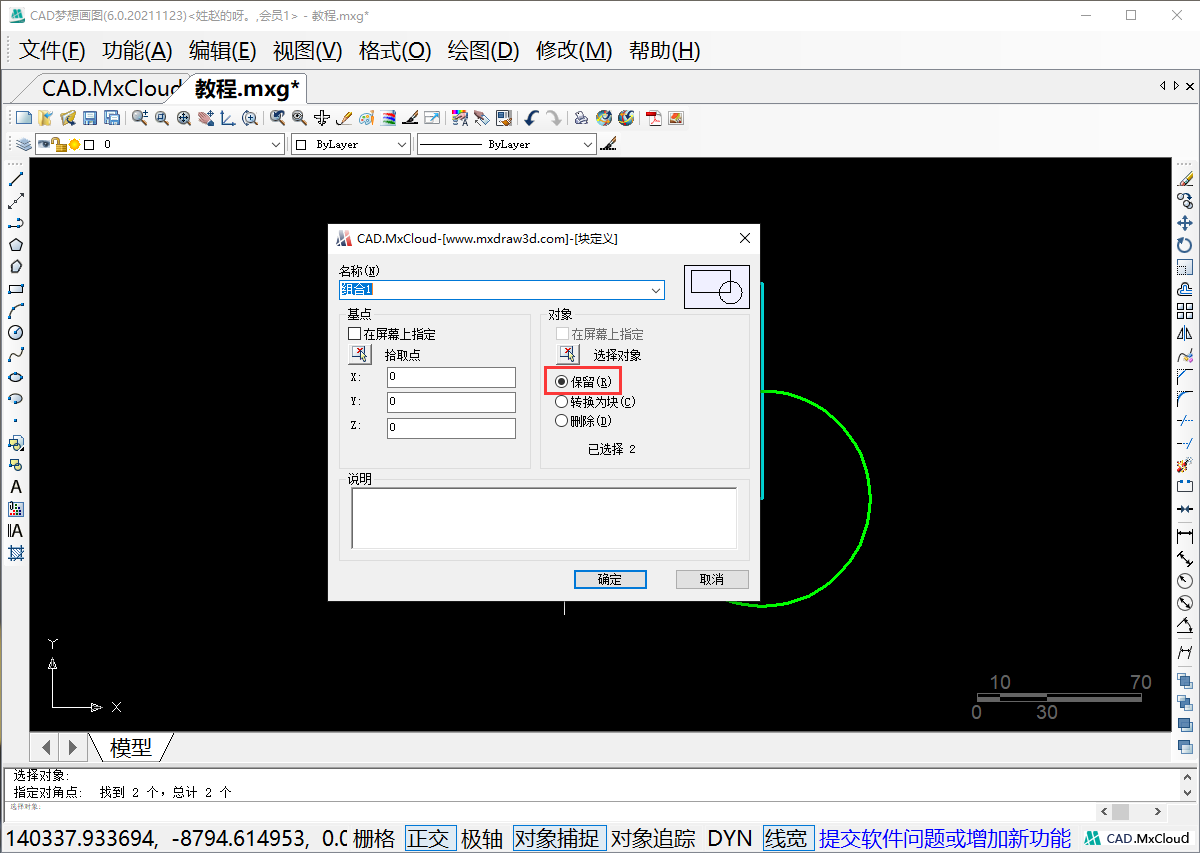Image resolution: width=1200 pixels, height=853 pixels.
Task: Click the X coordinate input field
Action: tap(451, 377)
